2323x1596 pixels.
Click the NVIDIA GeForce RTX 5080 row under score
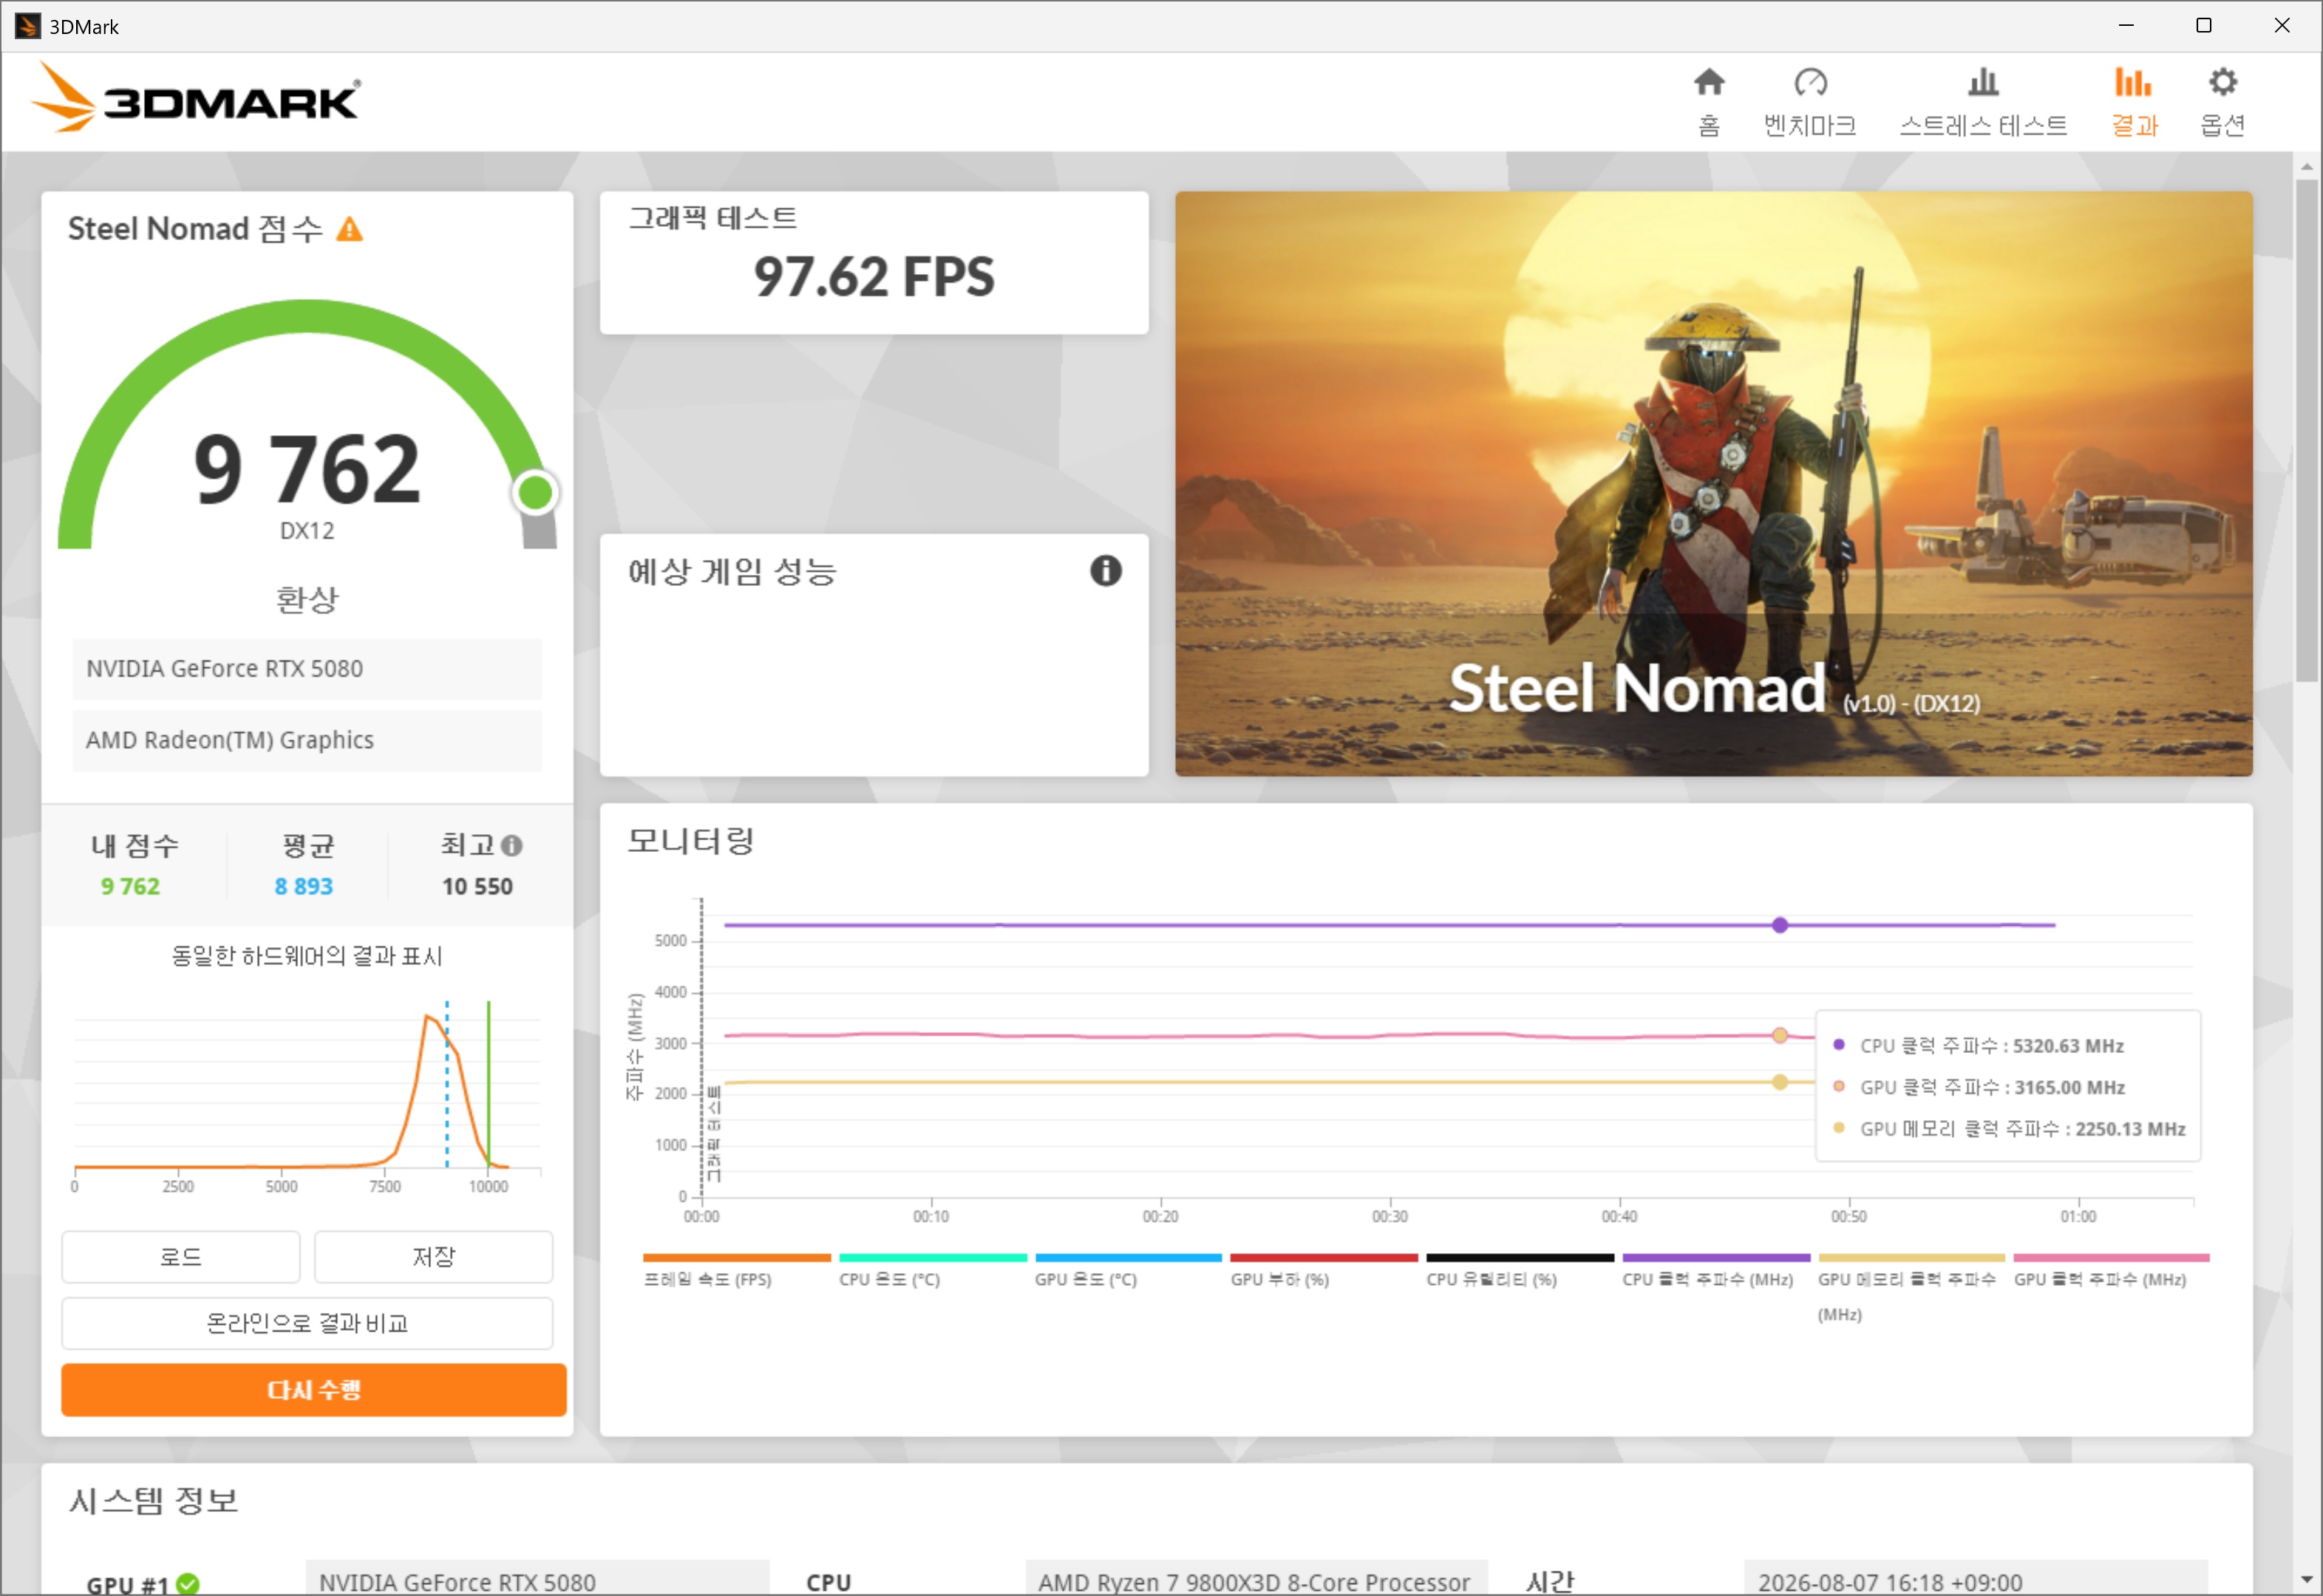pos(307,668)
